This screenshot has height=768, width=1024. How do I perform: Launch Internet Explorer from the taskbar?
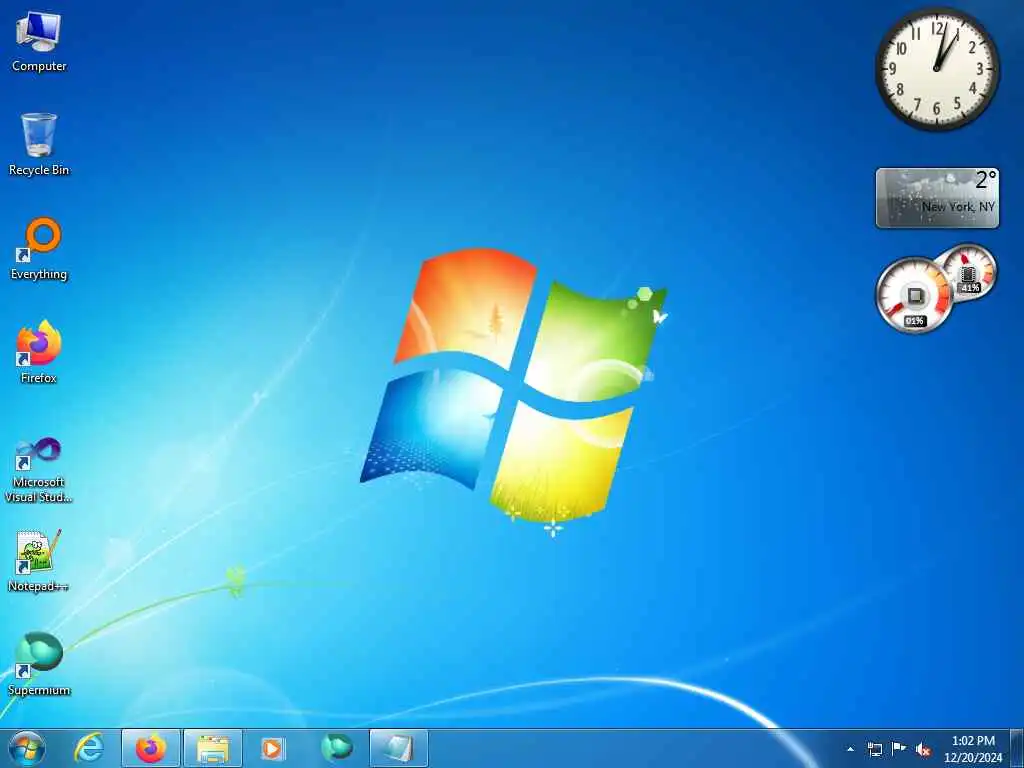tap(89, 748)
